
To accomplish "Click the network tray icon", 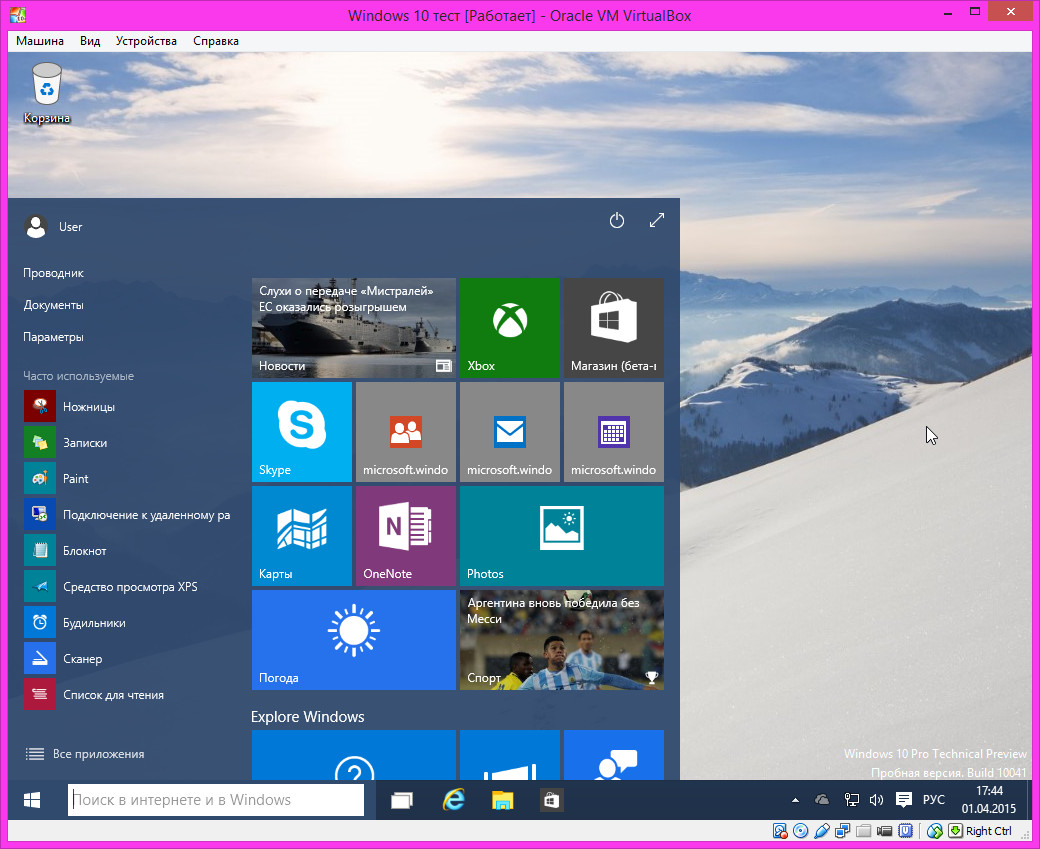I will click(x=852, y=800).
